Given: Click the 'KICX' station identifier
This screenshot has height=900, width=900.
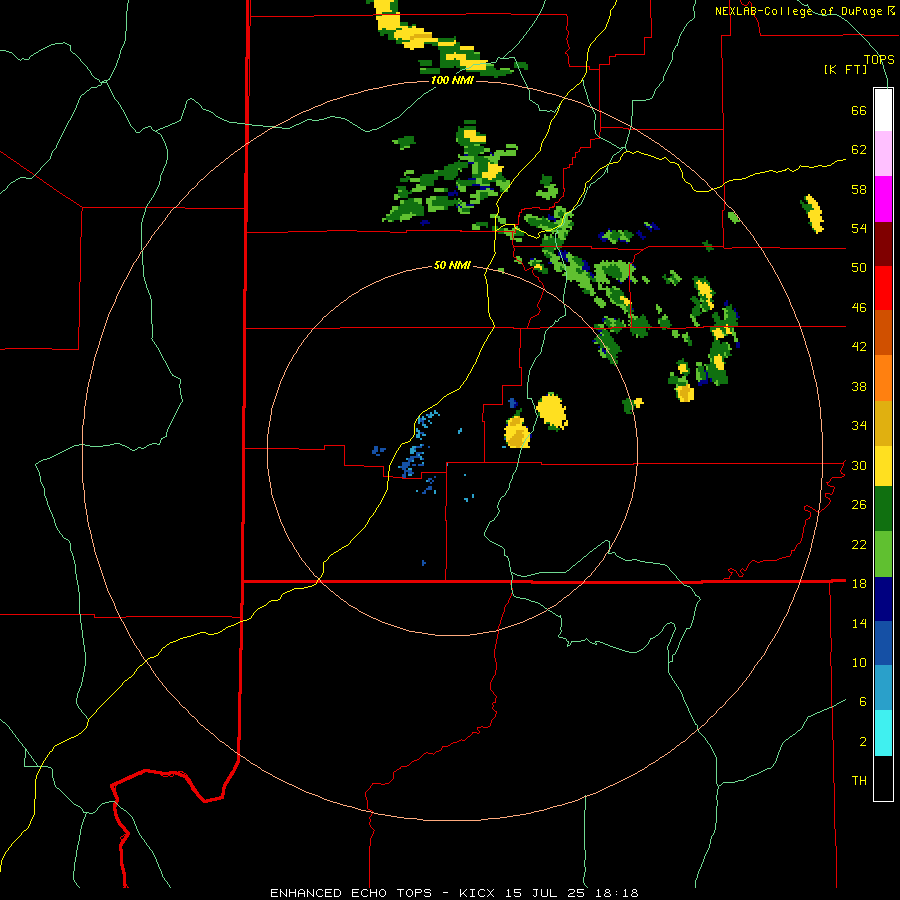Looking at the screenshot, I should pos(476,893).
